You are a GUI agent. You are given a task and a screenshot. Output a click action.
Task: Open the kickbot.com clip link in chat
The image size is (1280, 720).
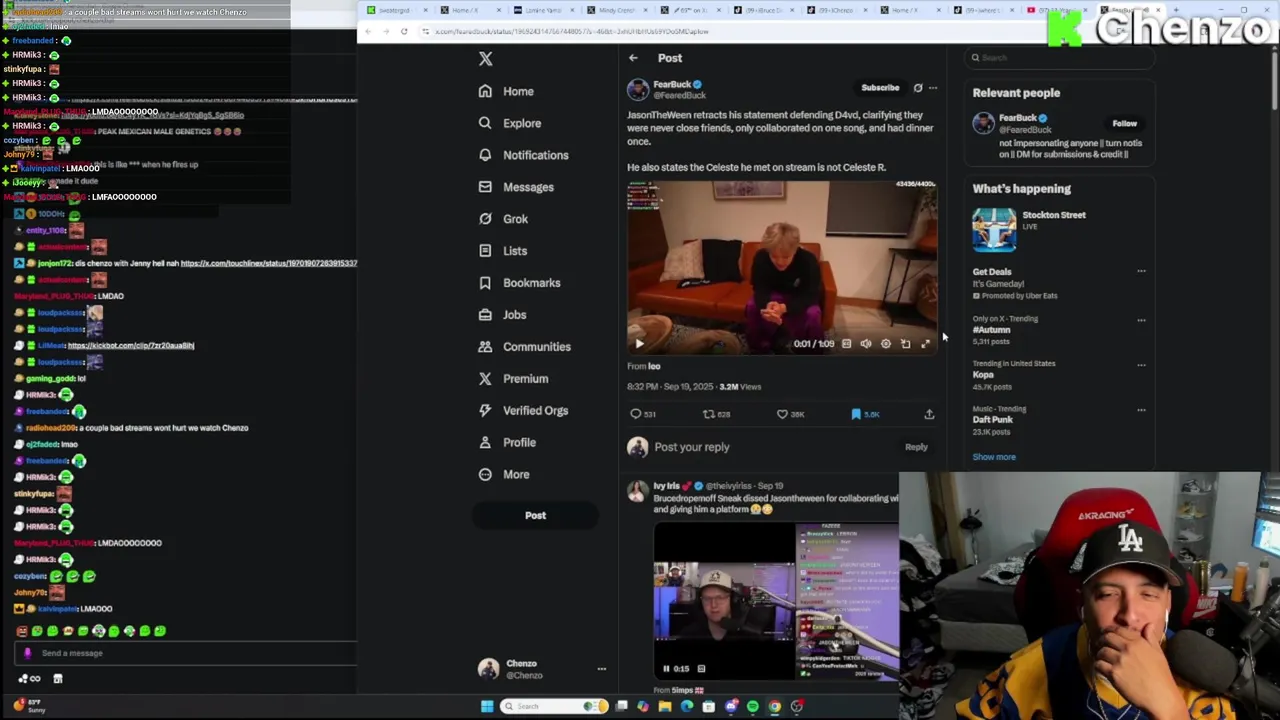click(131, 346)
